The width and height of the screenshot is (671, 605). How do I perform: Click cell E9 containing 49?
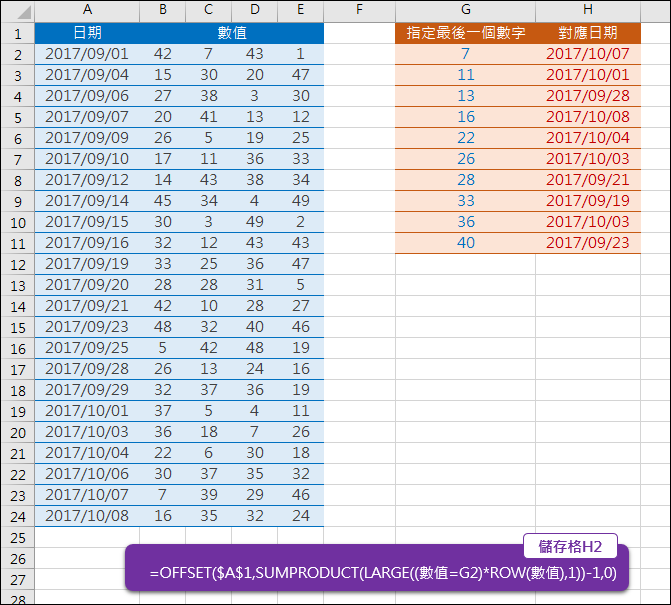(300, 201)
